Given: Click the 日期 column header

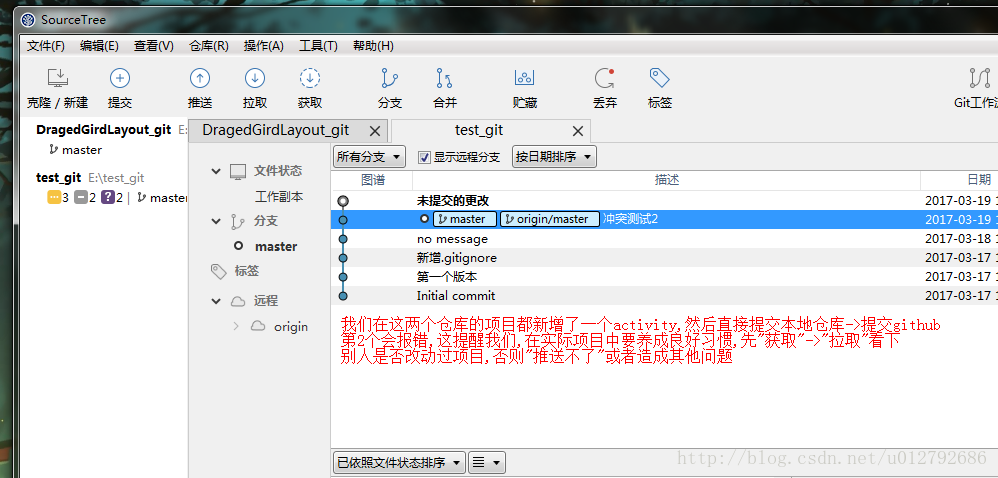Looking at the screenshot, I should click(x=959, y=180).
